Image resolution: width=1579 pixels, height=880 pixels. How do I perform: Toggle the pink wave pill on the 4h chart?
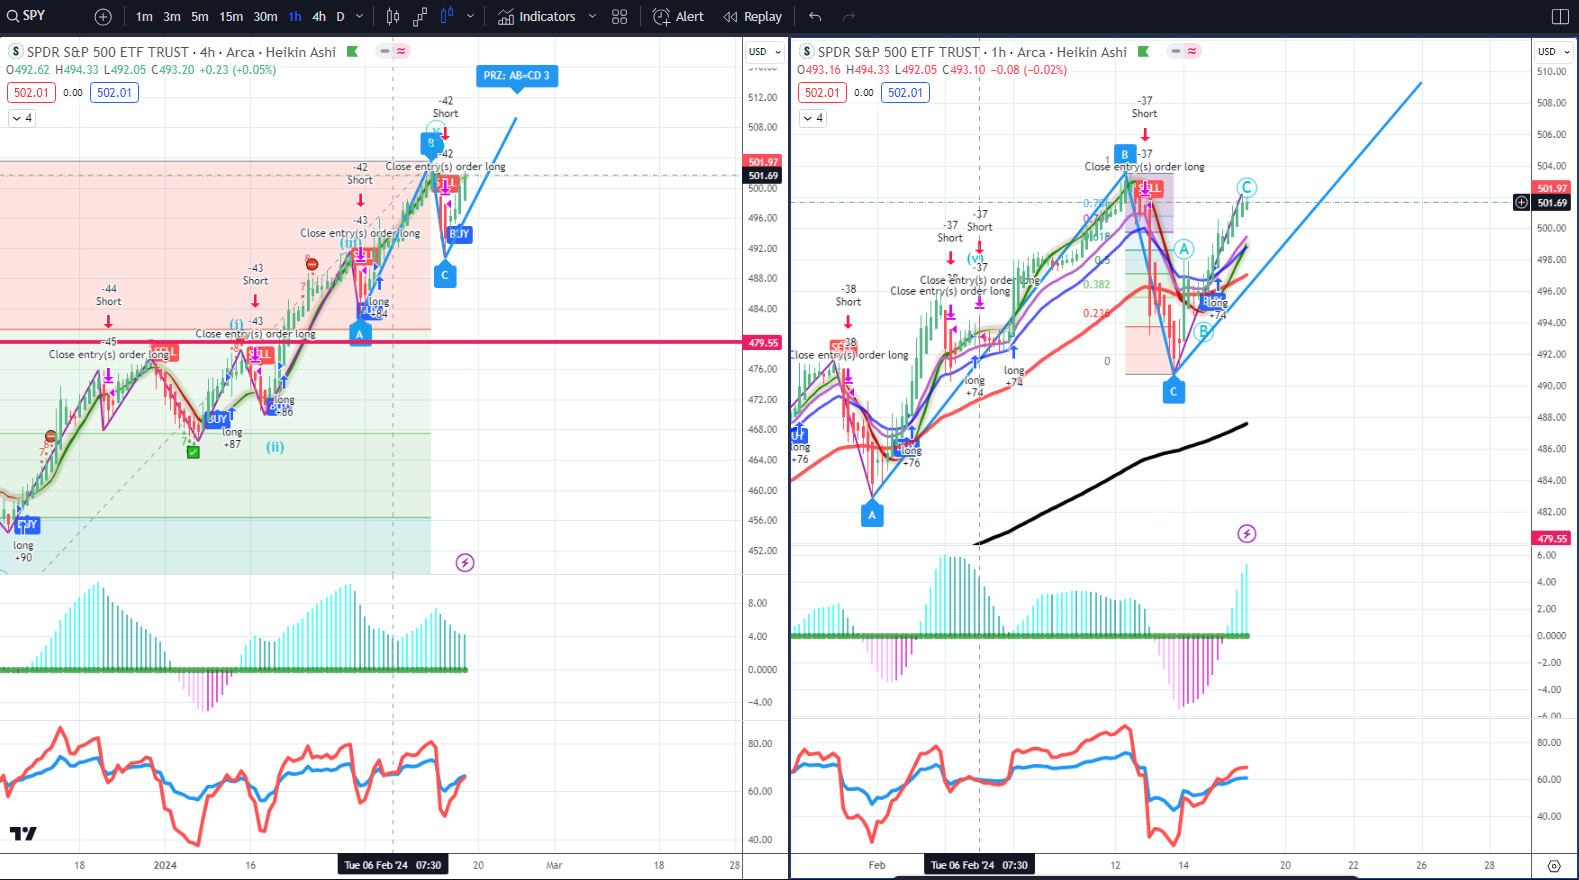[x=401, y=51]
